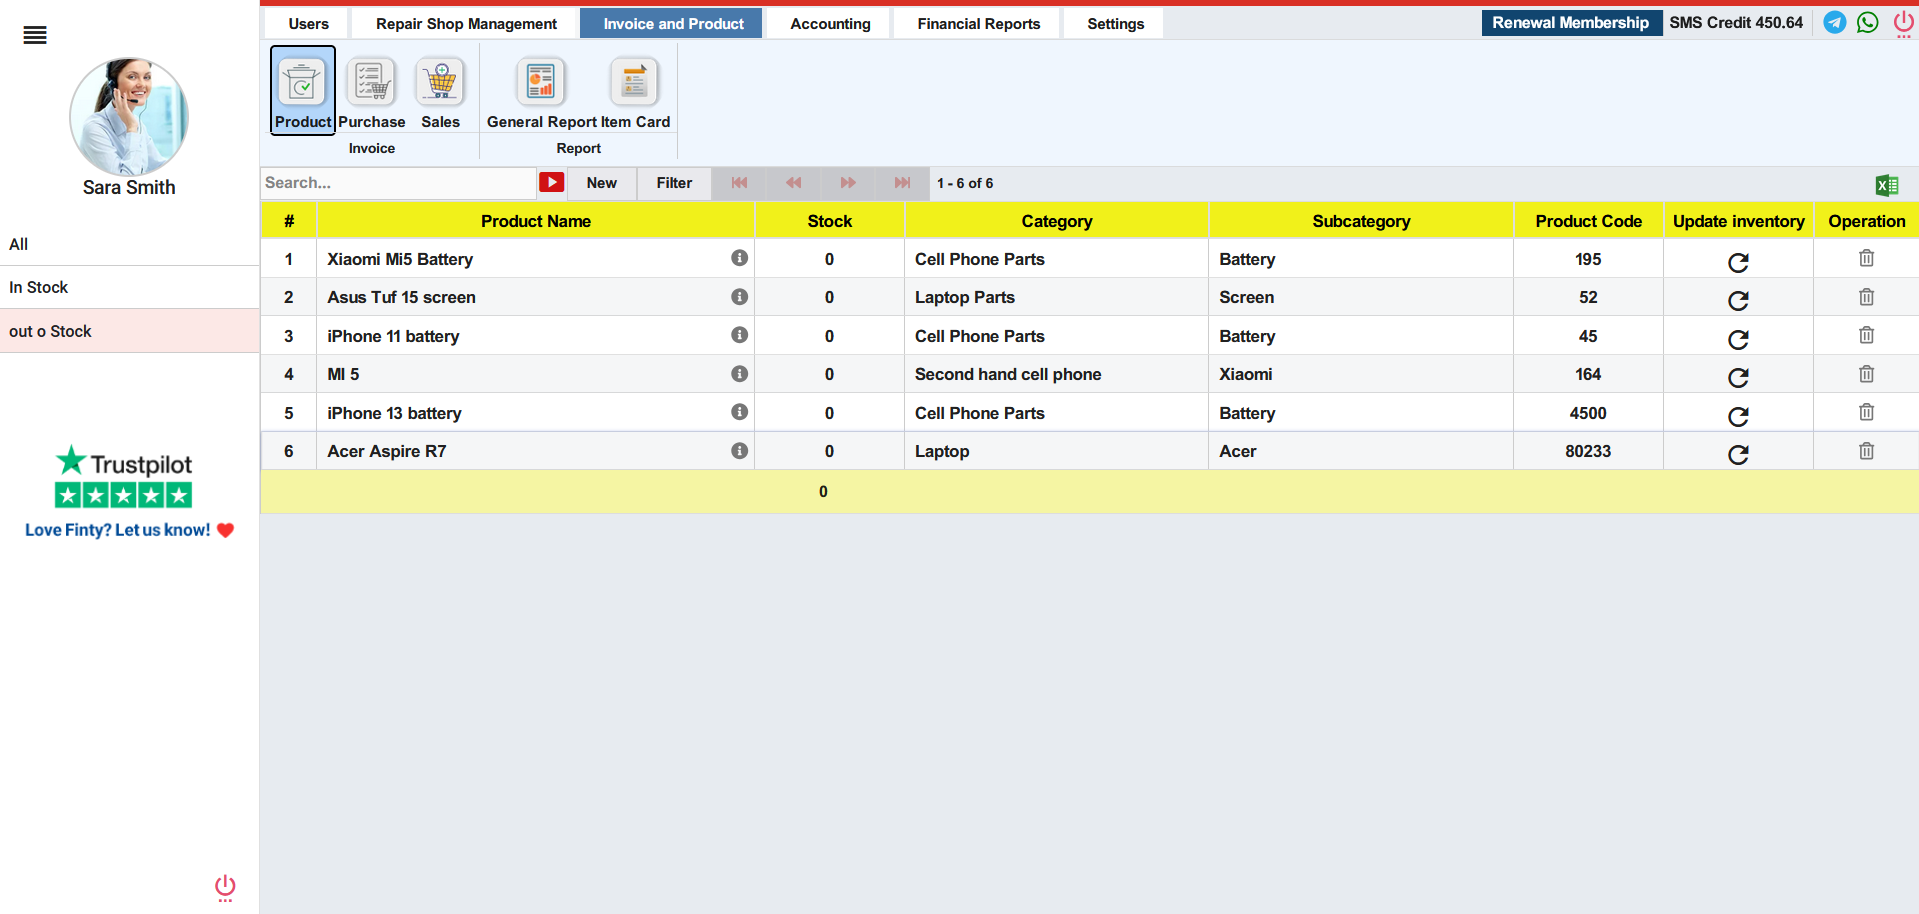Click SMS Credit 450.64 label
Screen dimensions: 1919x914
(x=1736, y=23)
